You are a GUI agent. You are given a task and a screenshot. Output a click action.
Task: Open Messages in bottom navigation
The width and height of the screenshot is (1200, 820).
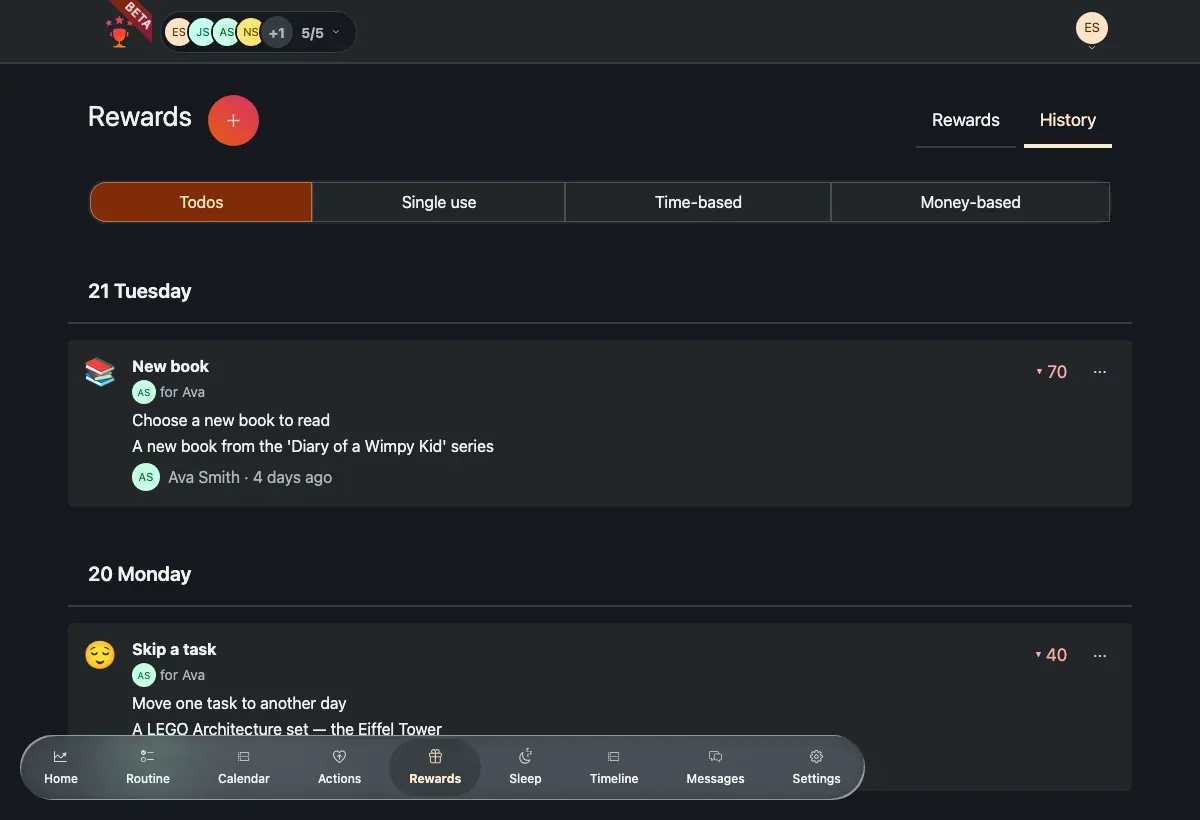click(715, 767)
